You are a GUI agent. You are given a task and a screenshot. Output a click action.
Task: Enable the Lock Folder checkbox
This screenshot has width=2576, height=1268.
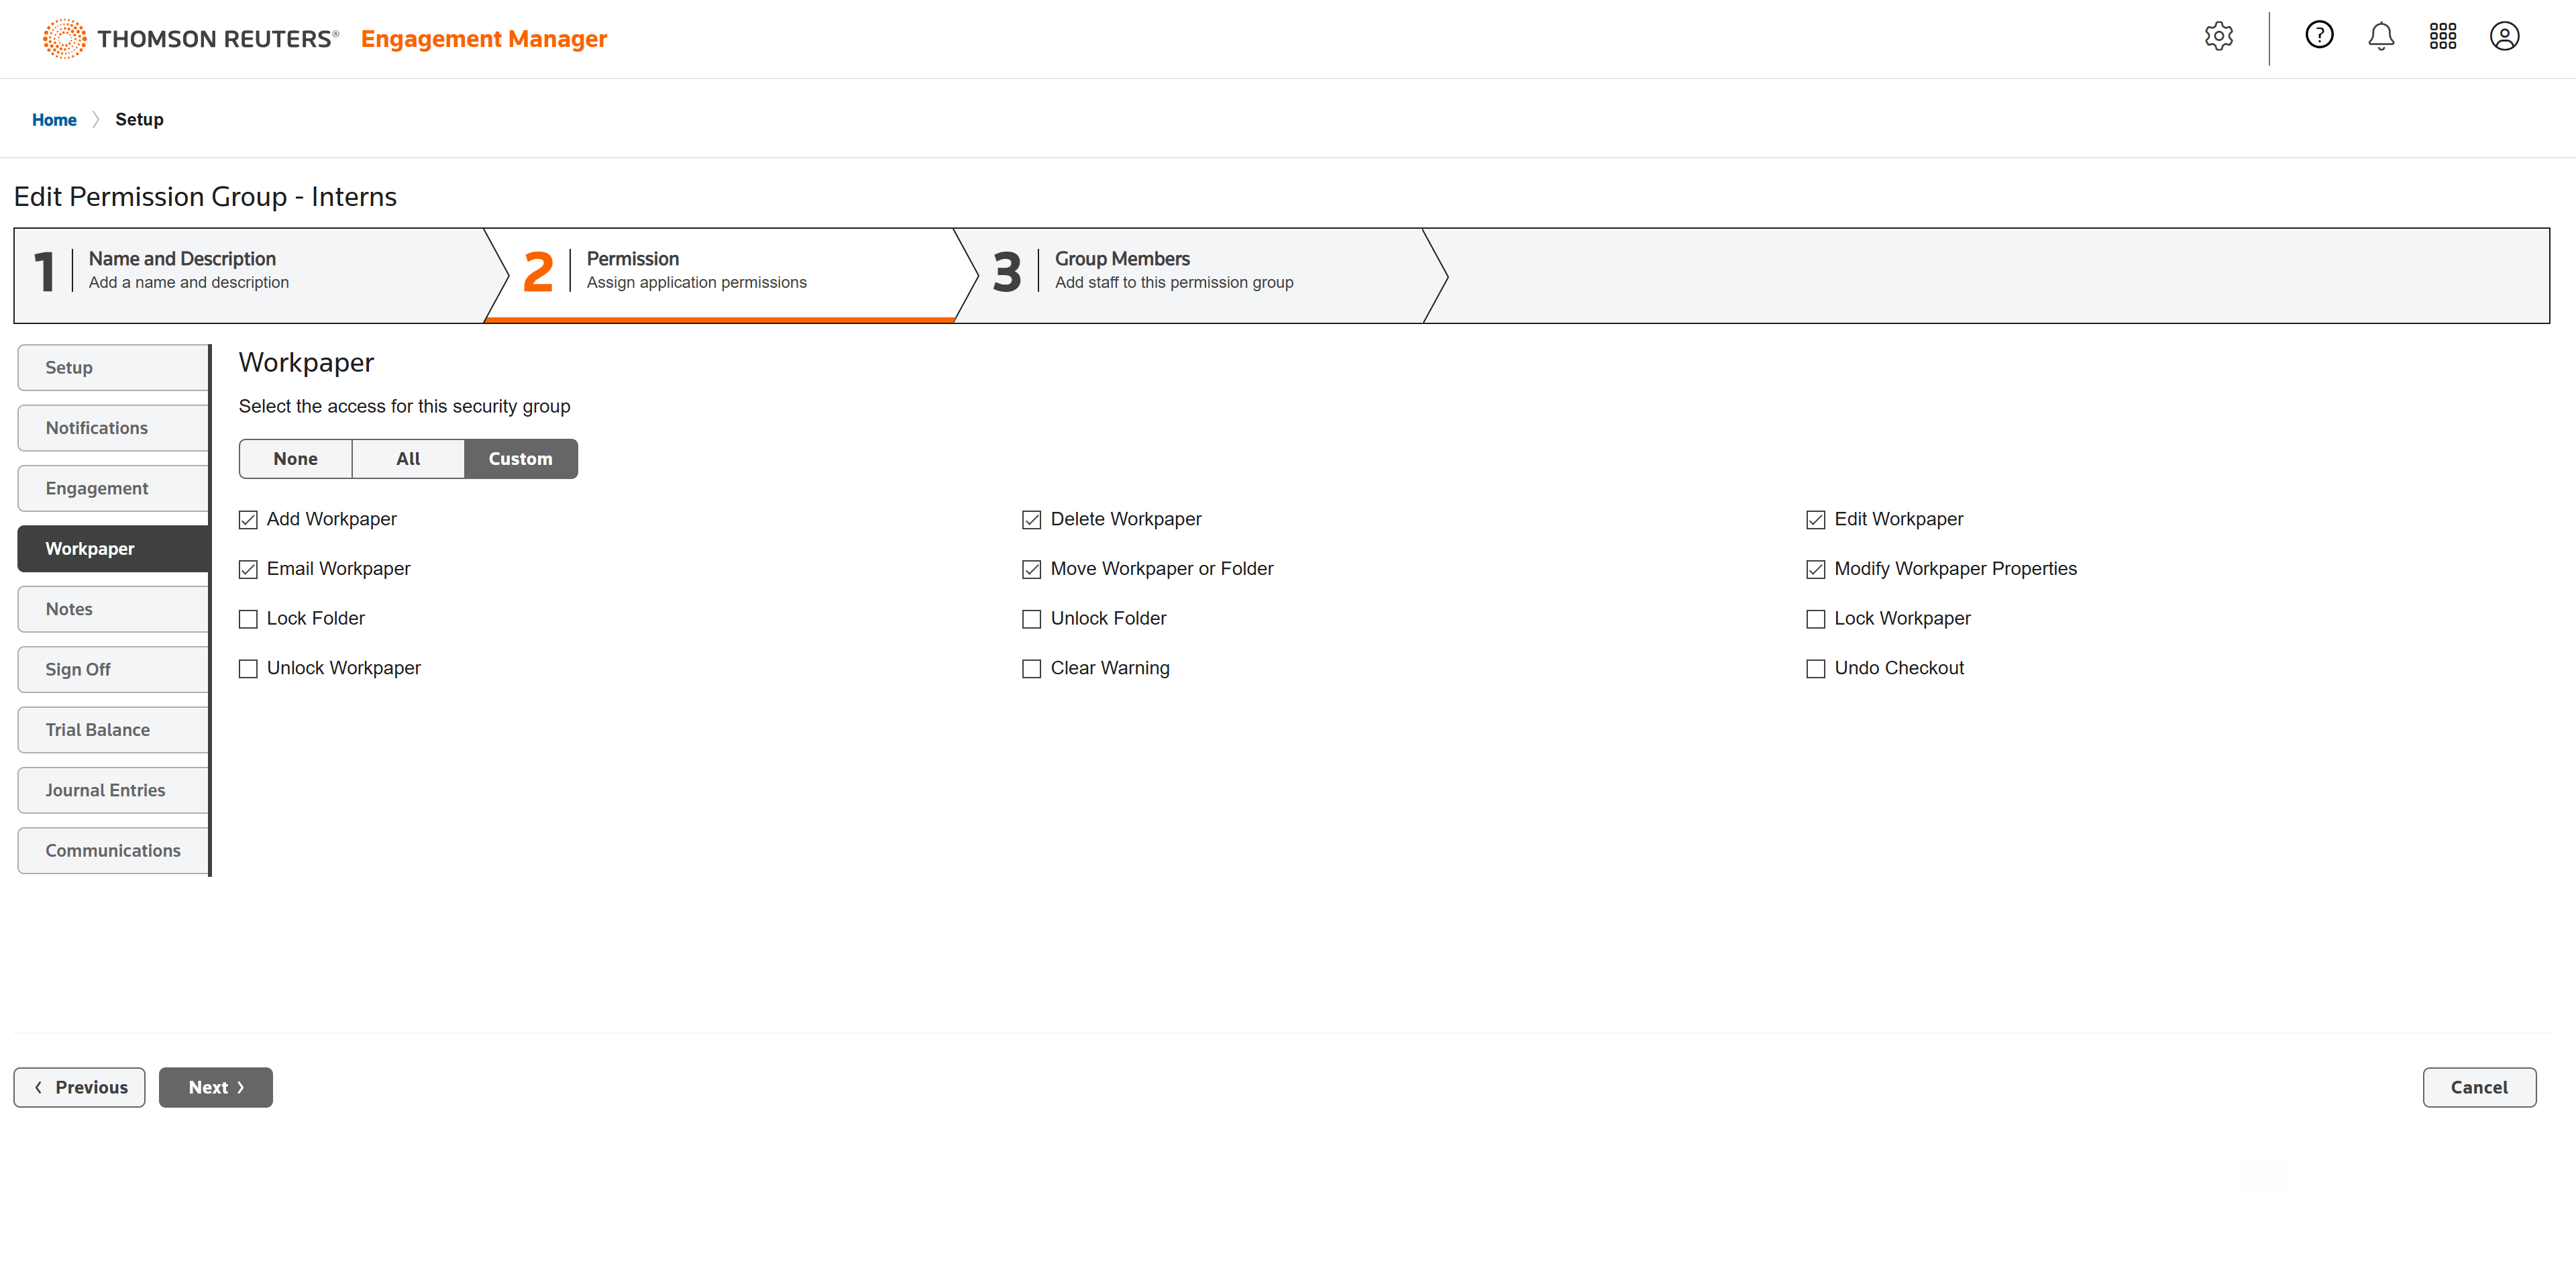tap(248, 619)
